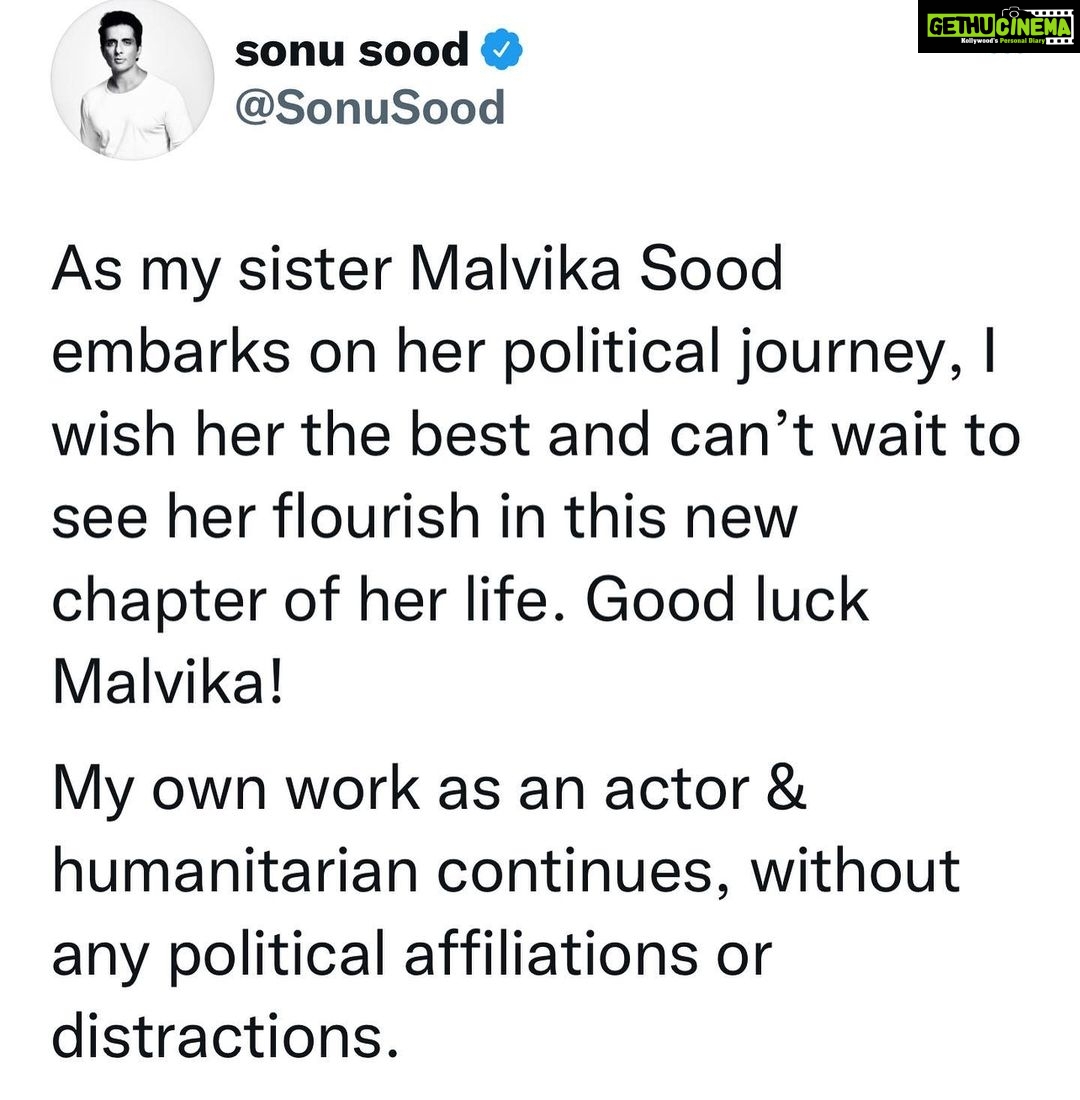Open the circular profile picture

click(x=133, y=79)
